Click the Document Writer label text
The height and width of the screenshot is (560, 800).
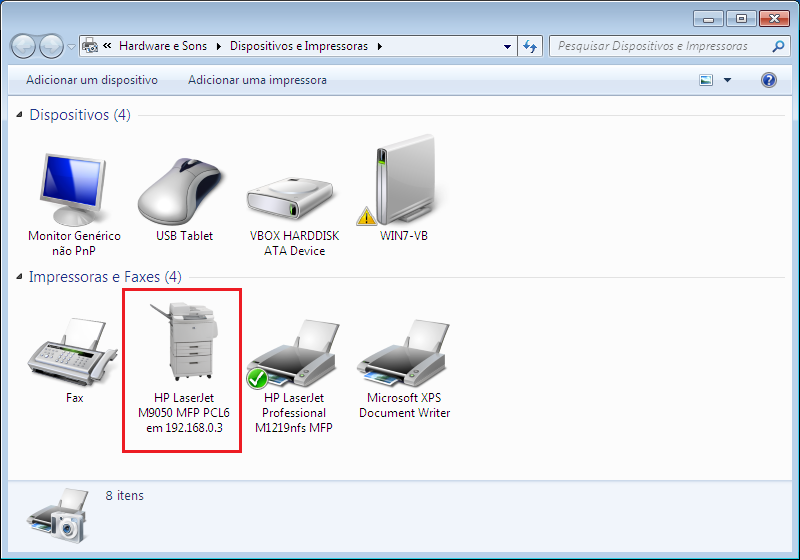(405, 413)
